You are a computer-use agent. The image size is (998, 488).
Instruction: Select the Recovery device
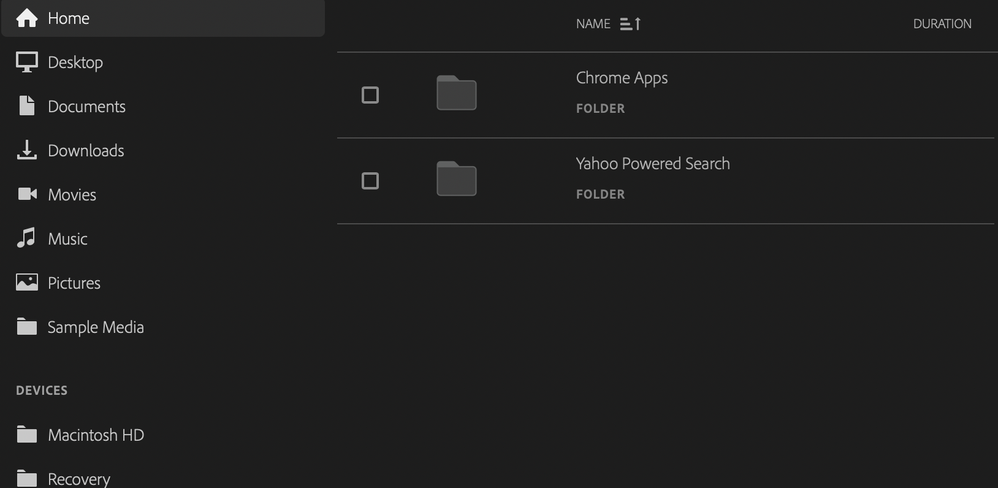pyautogui.click(x=79, y=478)
